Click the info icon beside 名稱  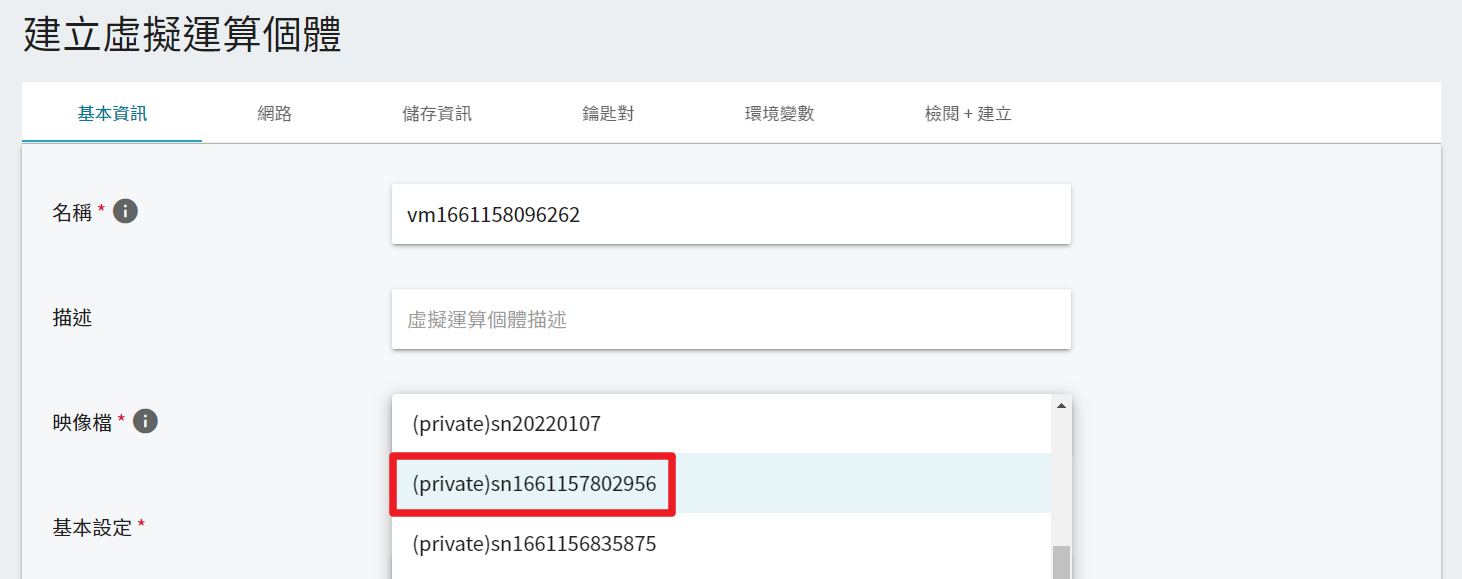point(125,211)
